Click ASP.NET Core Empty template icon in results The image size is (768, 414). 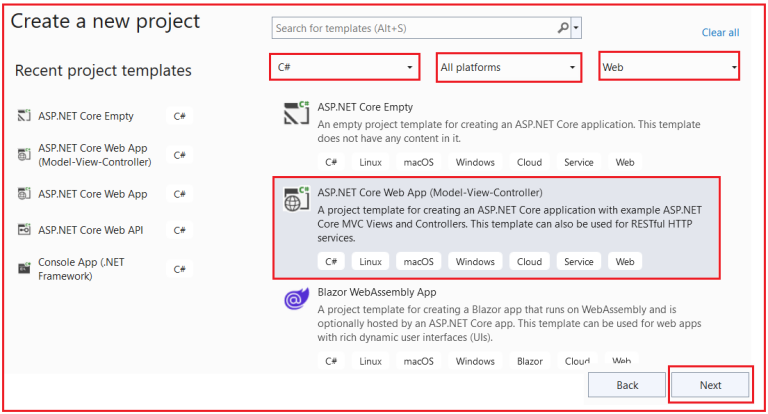point(296,112)
